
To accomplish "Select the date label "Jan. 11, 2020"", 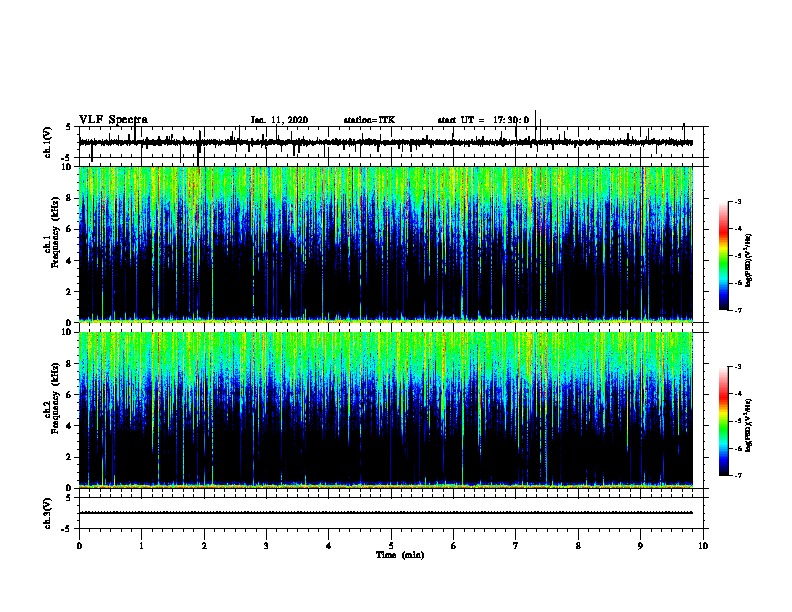I will click(279, 120).
